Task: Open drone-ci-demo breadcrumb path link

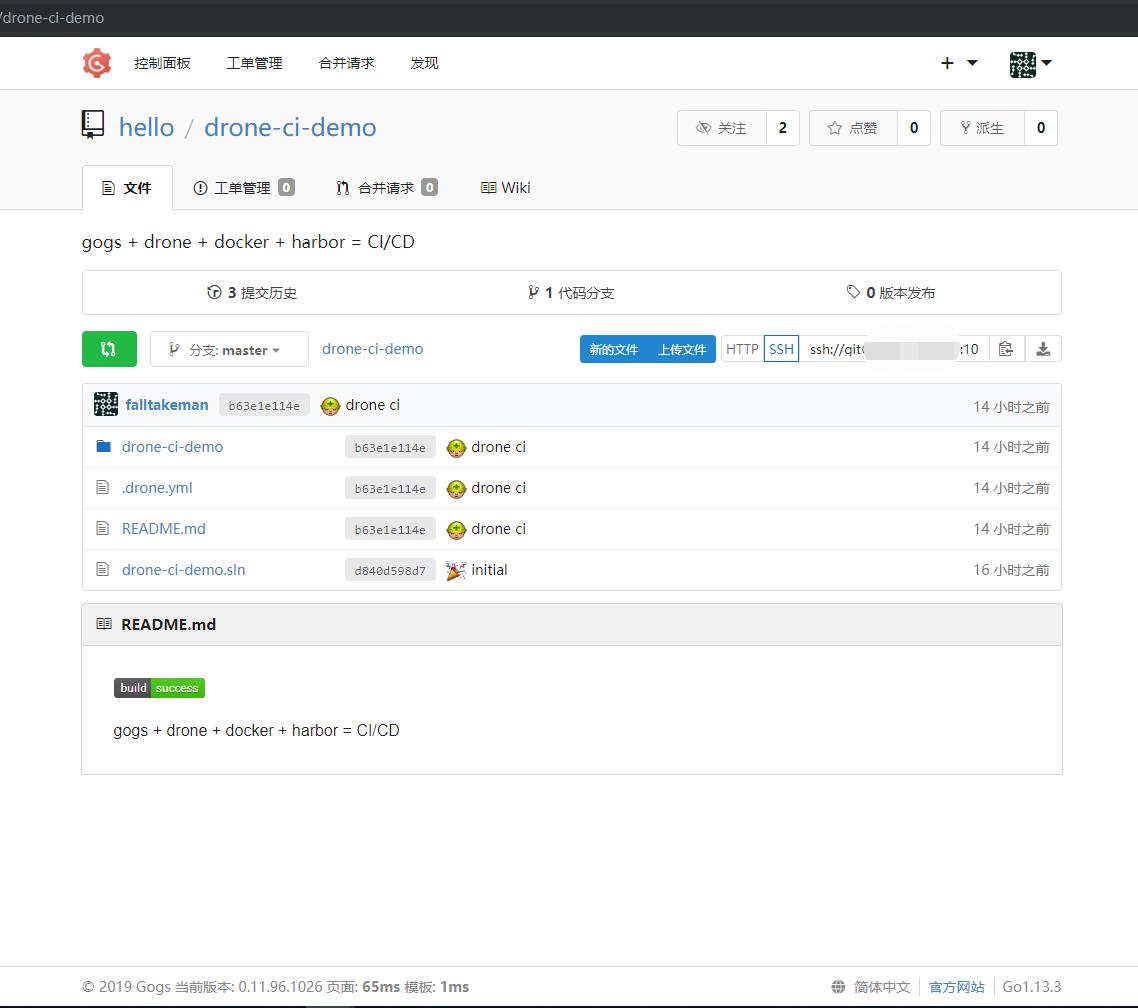Action: click(x=372, y=349)
